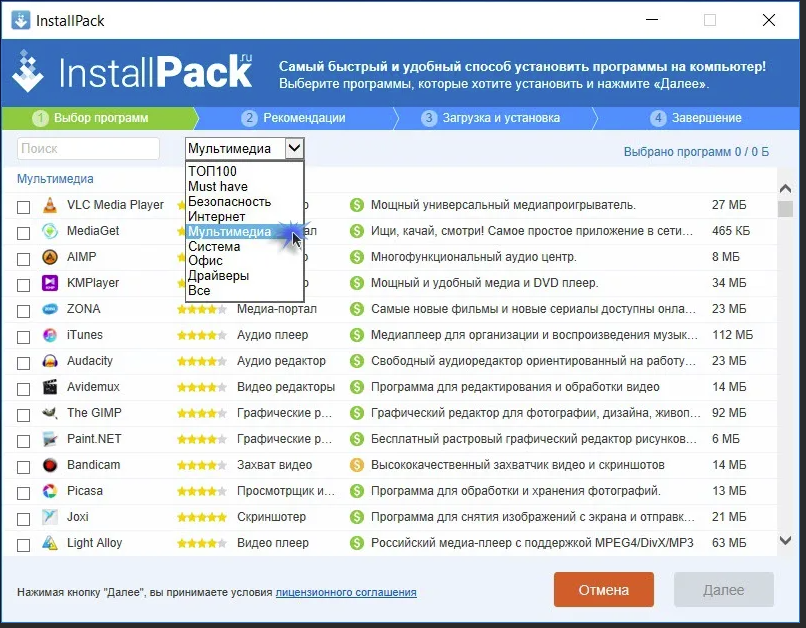Go to step 1 Выбор программ
This screenshot has height=628, width=806.
100,118
